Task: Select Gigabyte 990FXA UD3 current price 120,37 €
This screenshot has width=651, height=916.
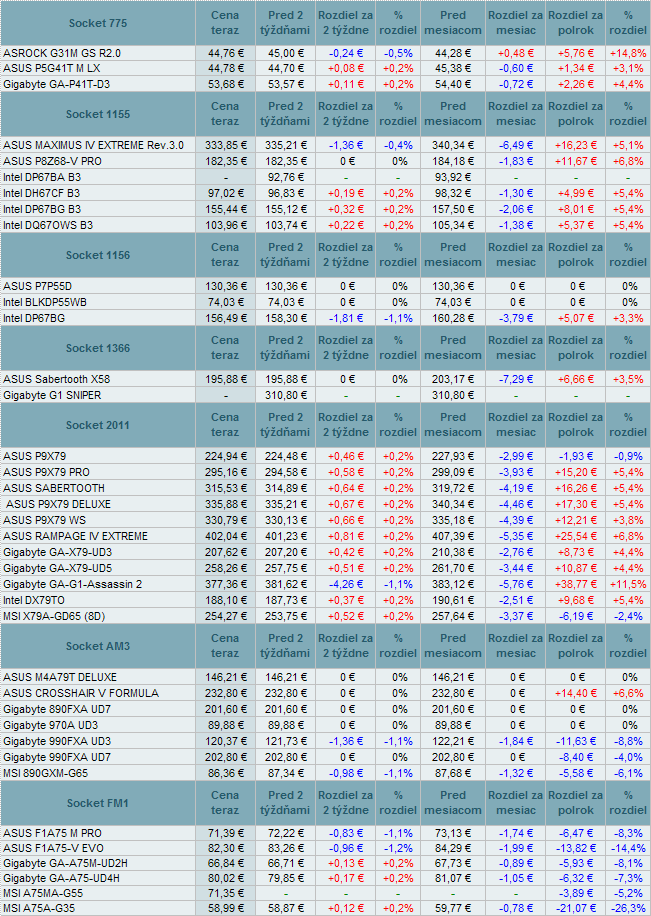Action: pyautogui.click(x=226, y=741)
